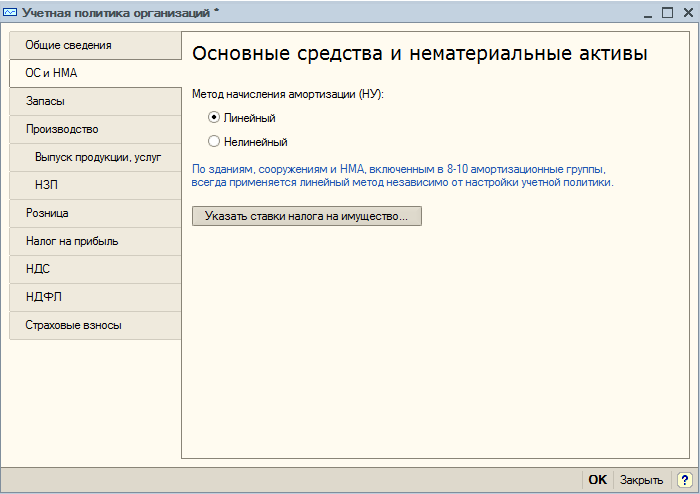Viewport: 700px width, 494px height.
Task: Open help via question mark icon
Action: click(x=684, y=480)
